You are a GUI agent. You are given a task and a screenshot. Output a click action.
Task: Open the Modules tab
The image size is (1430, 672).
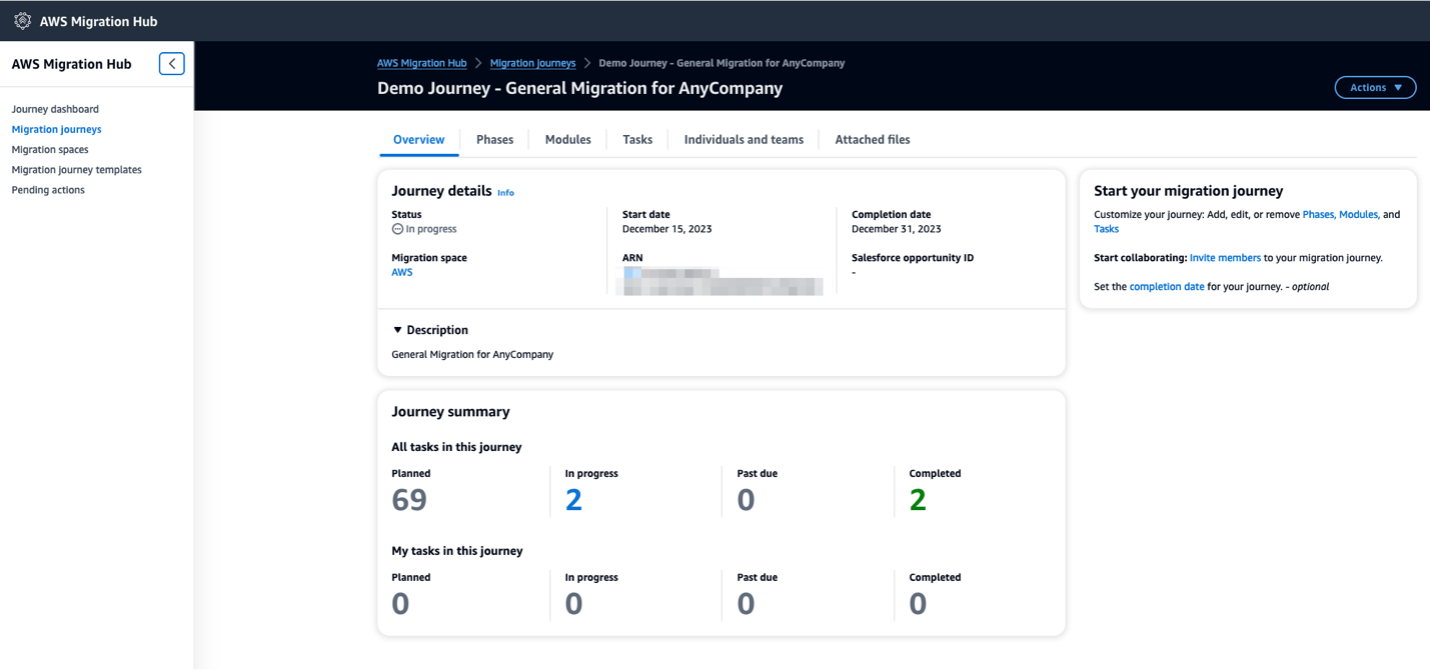(567, 140)
